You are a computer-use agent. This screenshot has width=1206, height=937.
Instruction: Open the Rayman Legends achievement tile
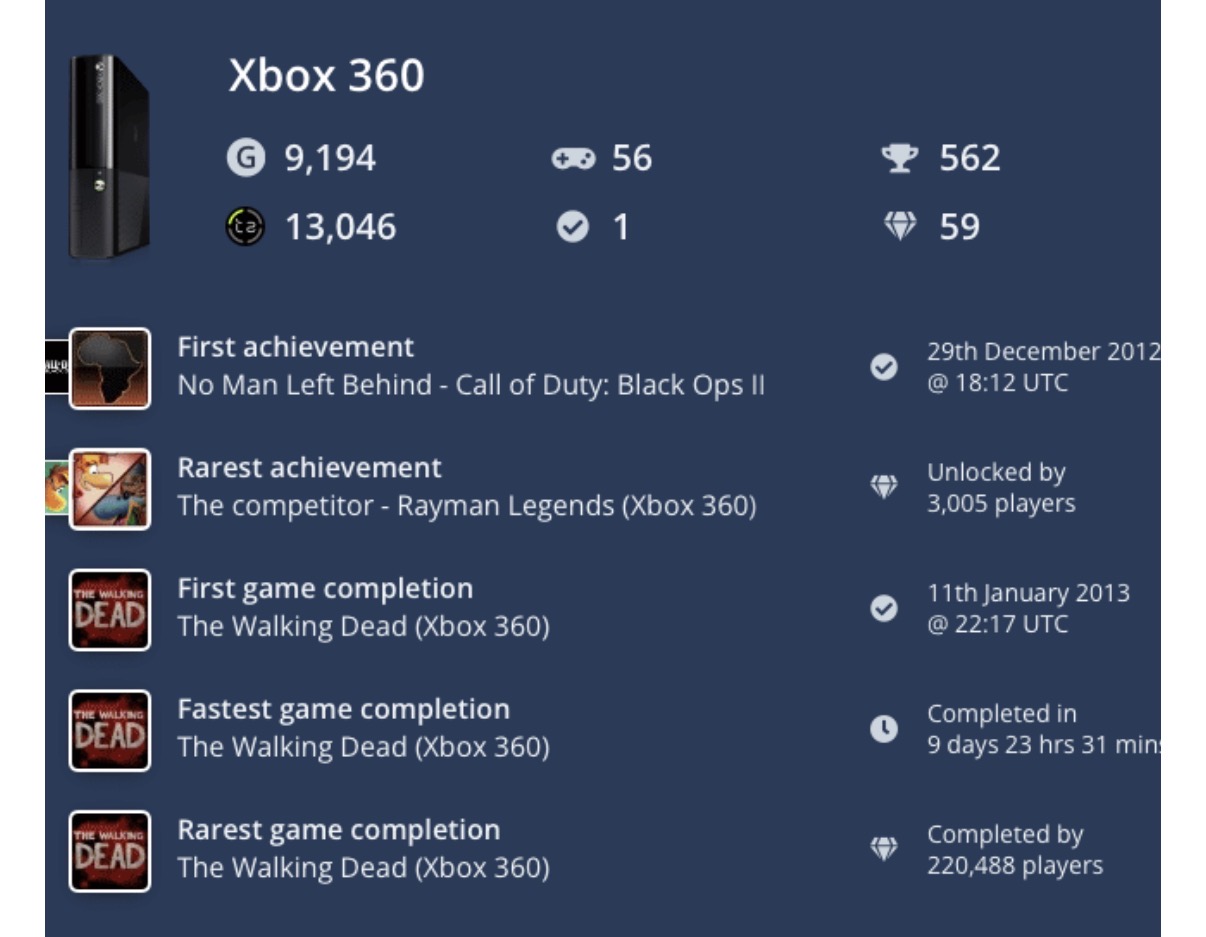[109, 489]
